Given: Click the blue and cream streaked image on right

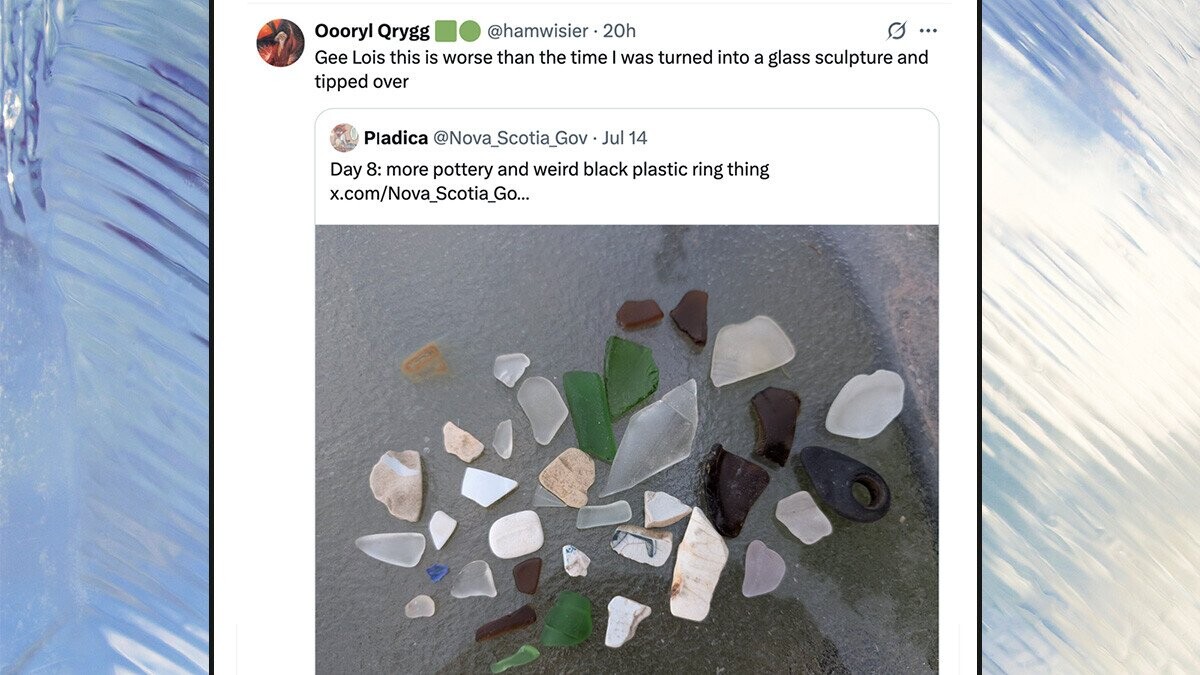Looking at the screenshot, I should (1091, 337).
